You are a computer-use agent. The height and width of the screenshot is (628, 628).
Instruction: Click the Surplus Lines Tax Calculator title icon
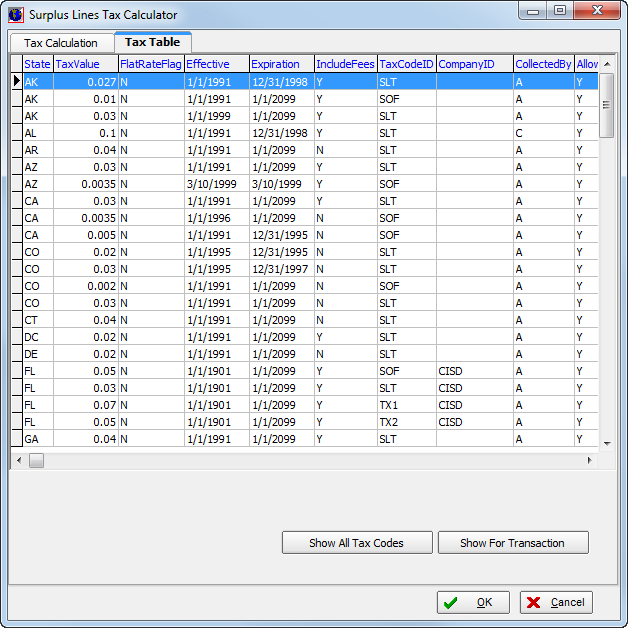coord(15,15)
